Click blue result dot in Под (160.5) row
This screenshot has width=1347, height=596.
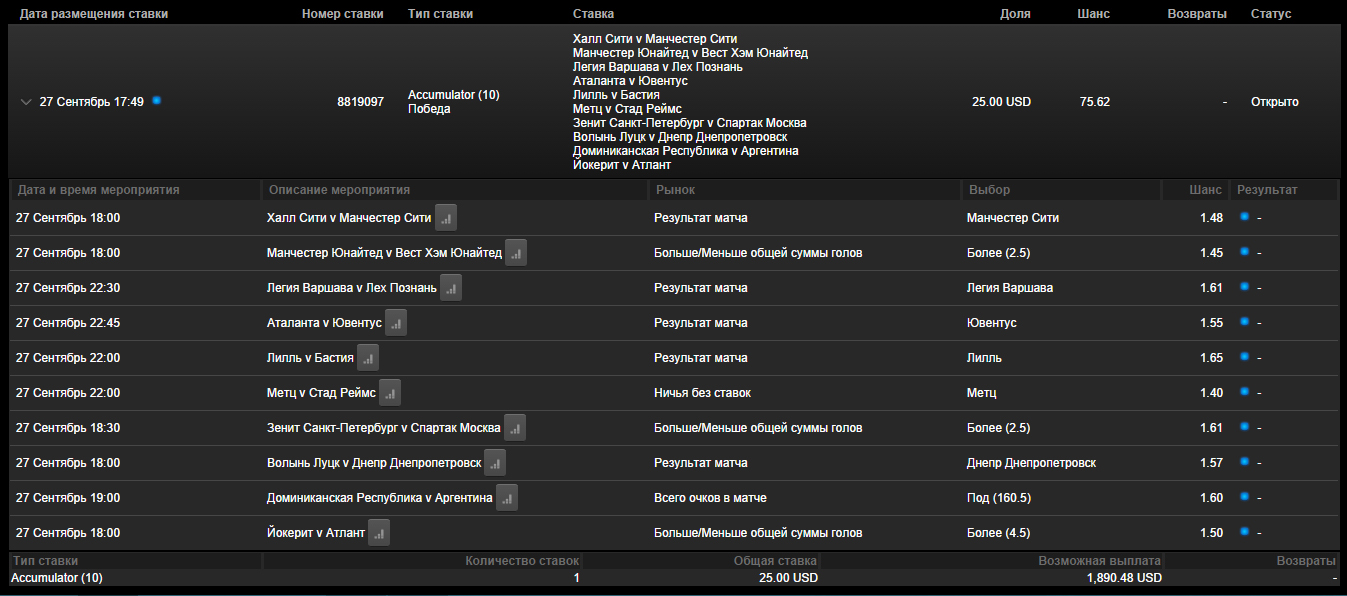pyautogui.click(x=1244, y=497)
